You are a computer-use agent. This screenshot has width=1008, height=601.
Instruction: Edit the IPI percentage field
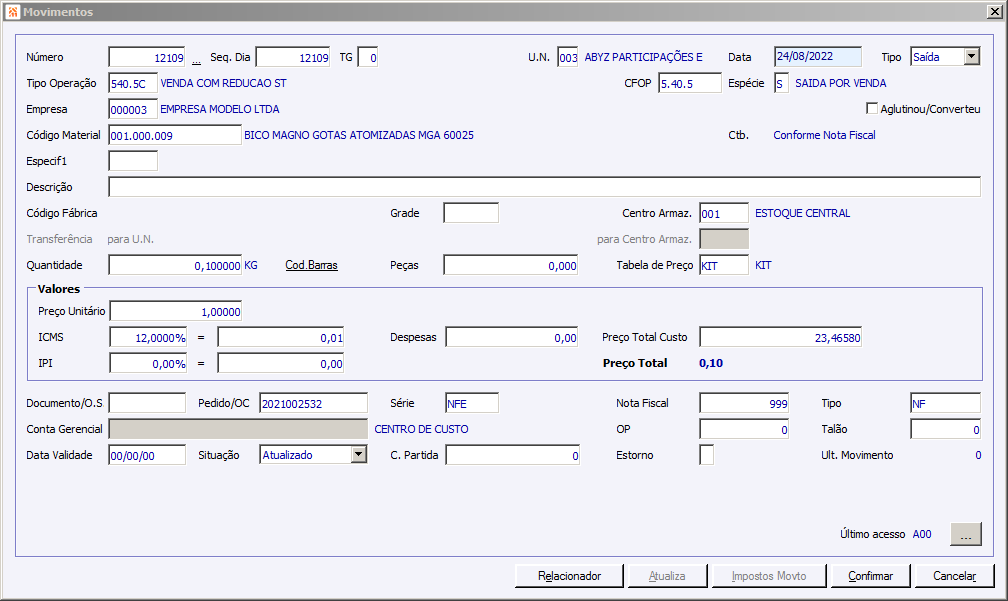pos(148,363)
